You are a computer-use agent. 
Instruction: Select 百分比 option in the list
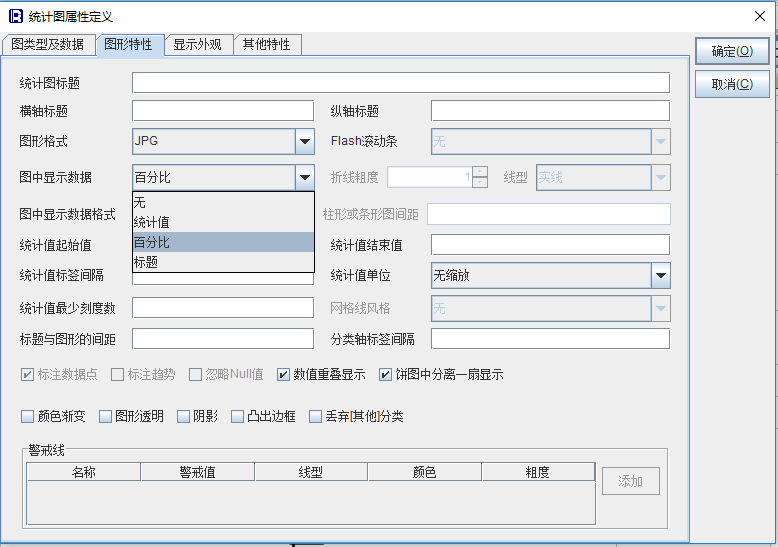(223, 242)
